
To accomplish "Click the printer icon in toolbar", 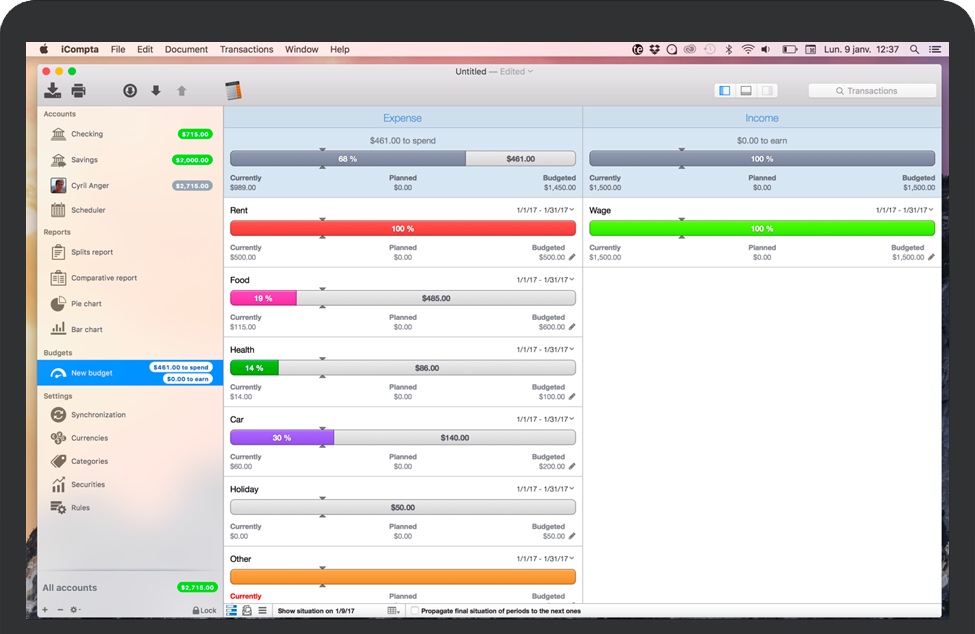I will point(78,91).
